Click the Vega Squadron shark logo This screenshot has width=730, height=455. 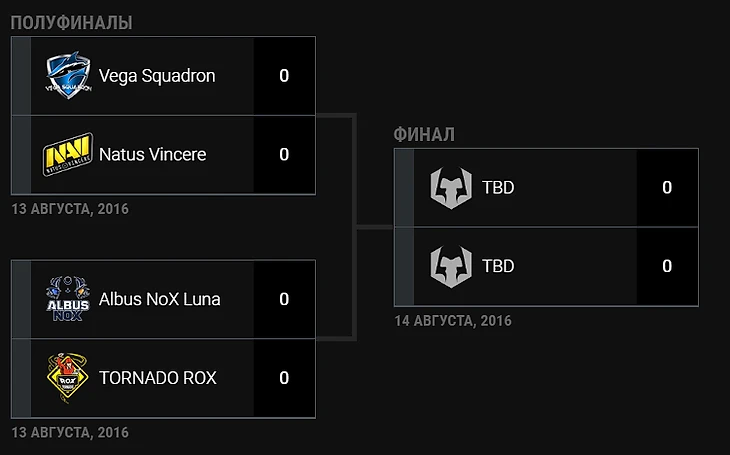(68, 75)
